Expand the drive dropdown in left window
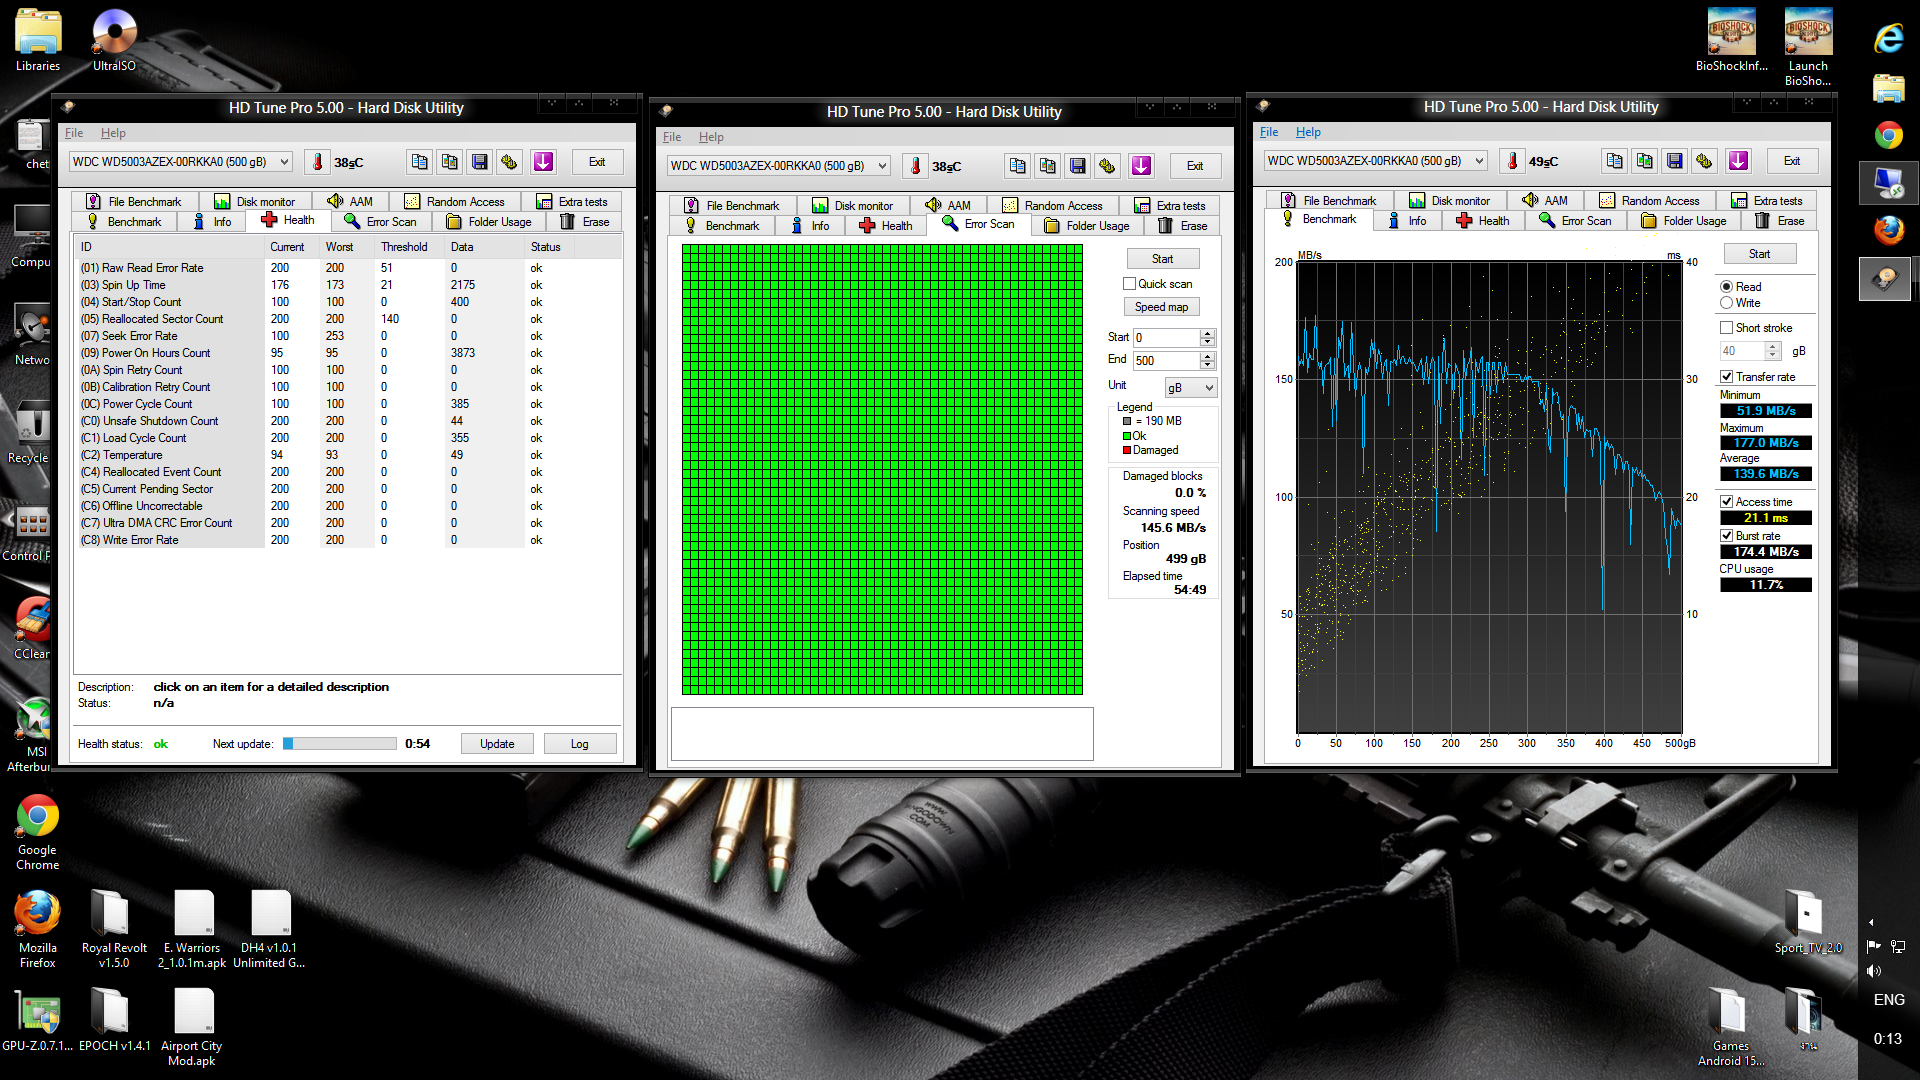The width and height of the screenshot is (1920, 1080). pos(284,162)
